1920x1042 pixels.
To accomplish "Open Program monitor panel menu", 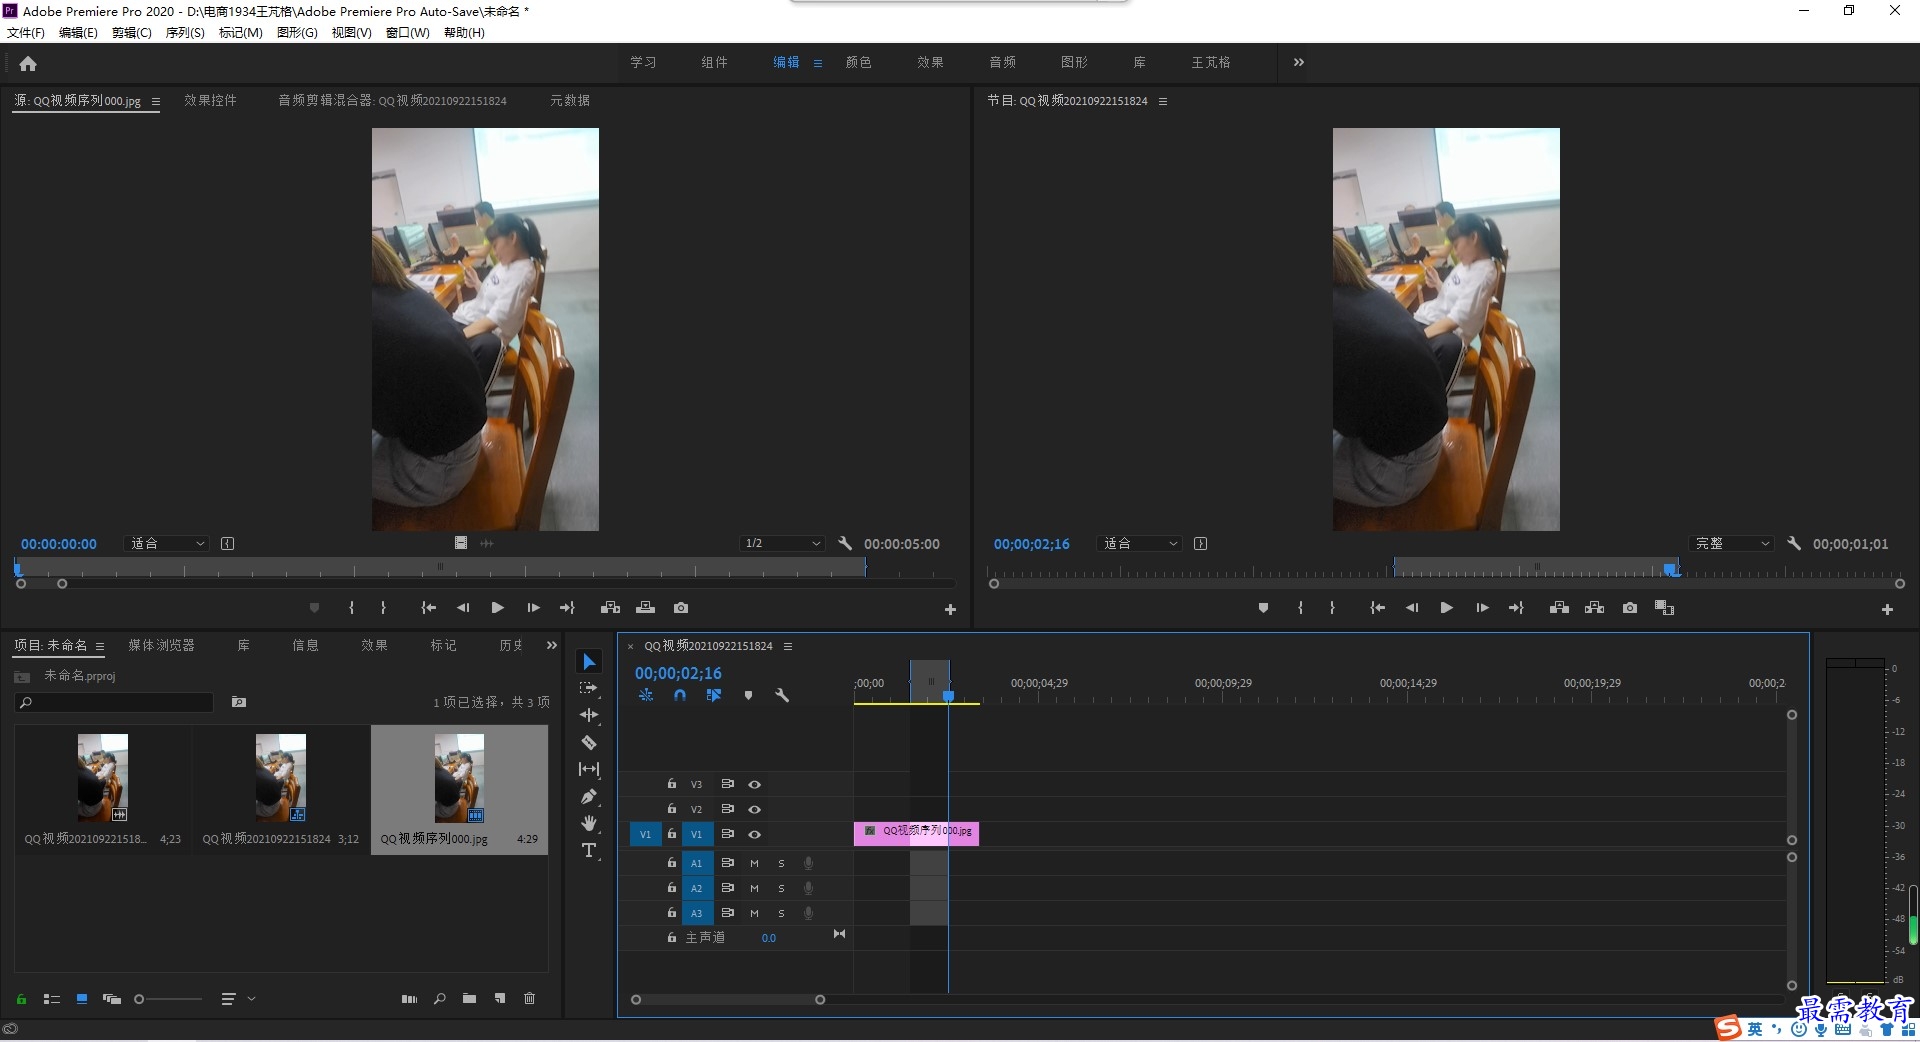I will (x=1163, y=101).
